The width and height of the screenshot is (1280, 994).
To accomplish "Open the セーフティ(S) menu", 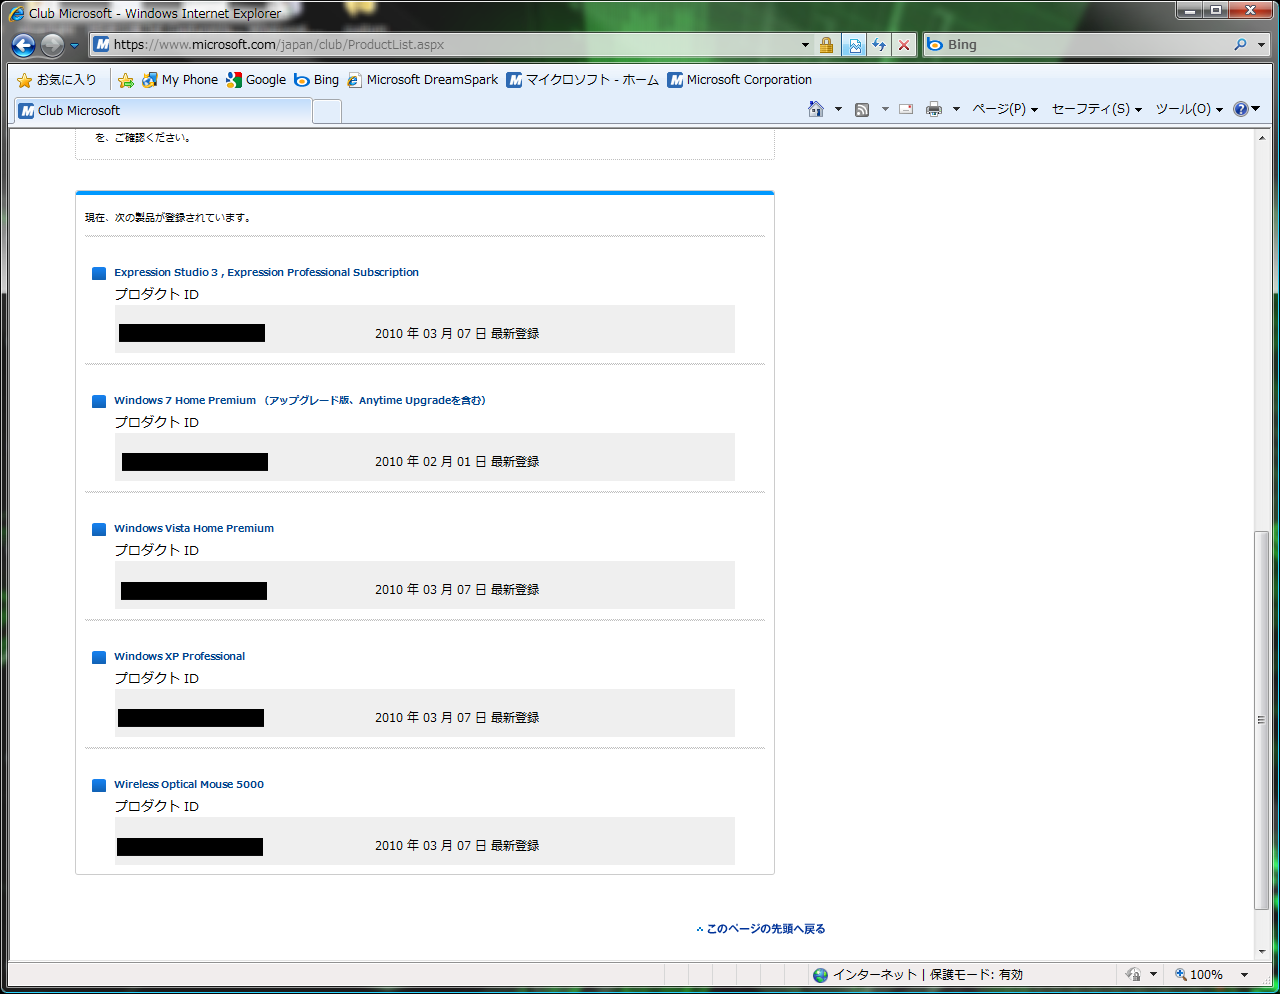I will click(x=1097, y=109).
